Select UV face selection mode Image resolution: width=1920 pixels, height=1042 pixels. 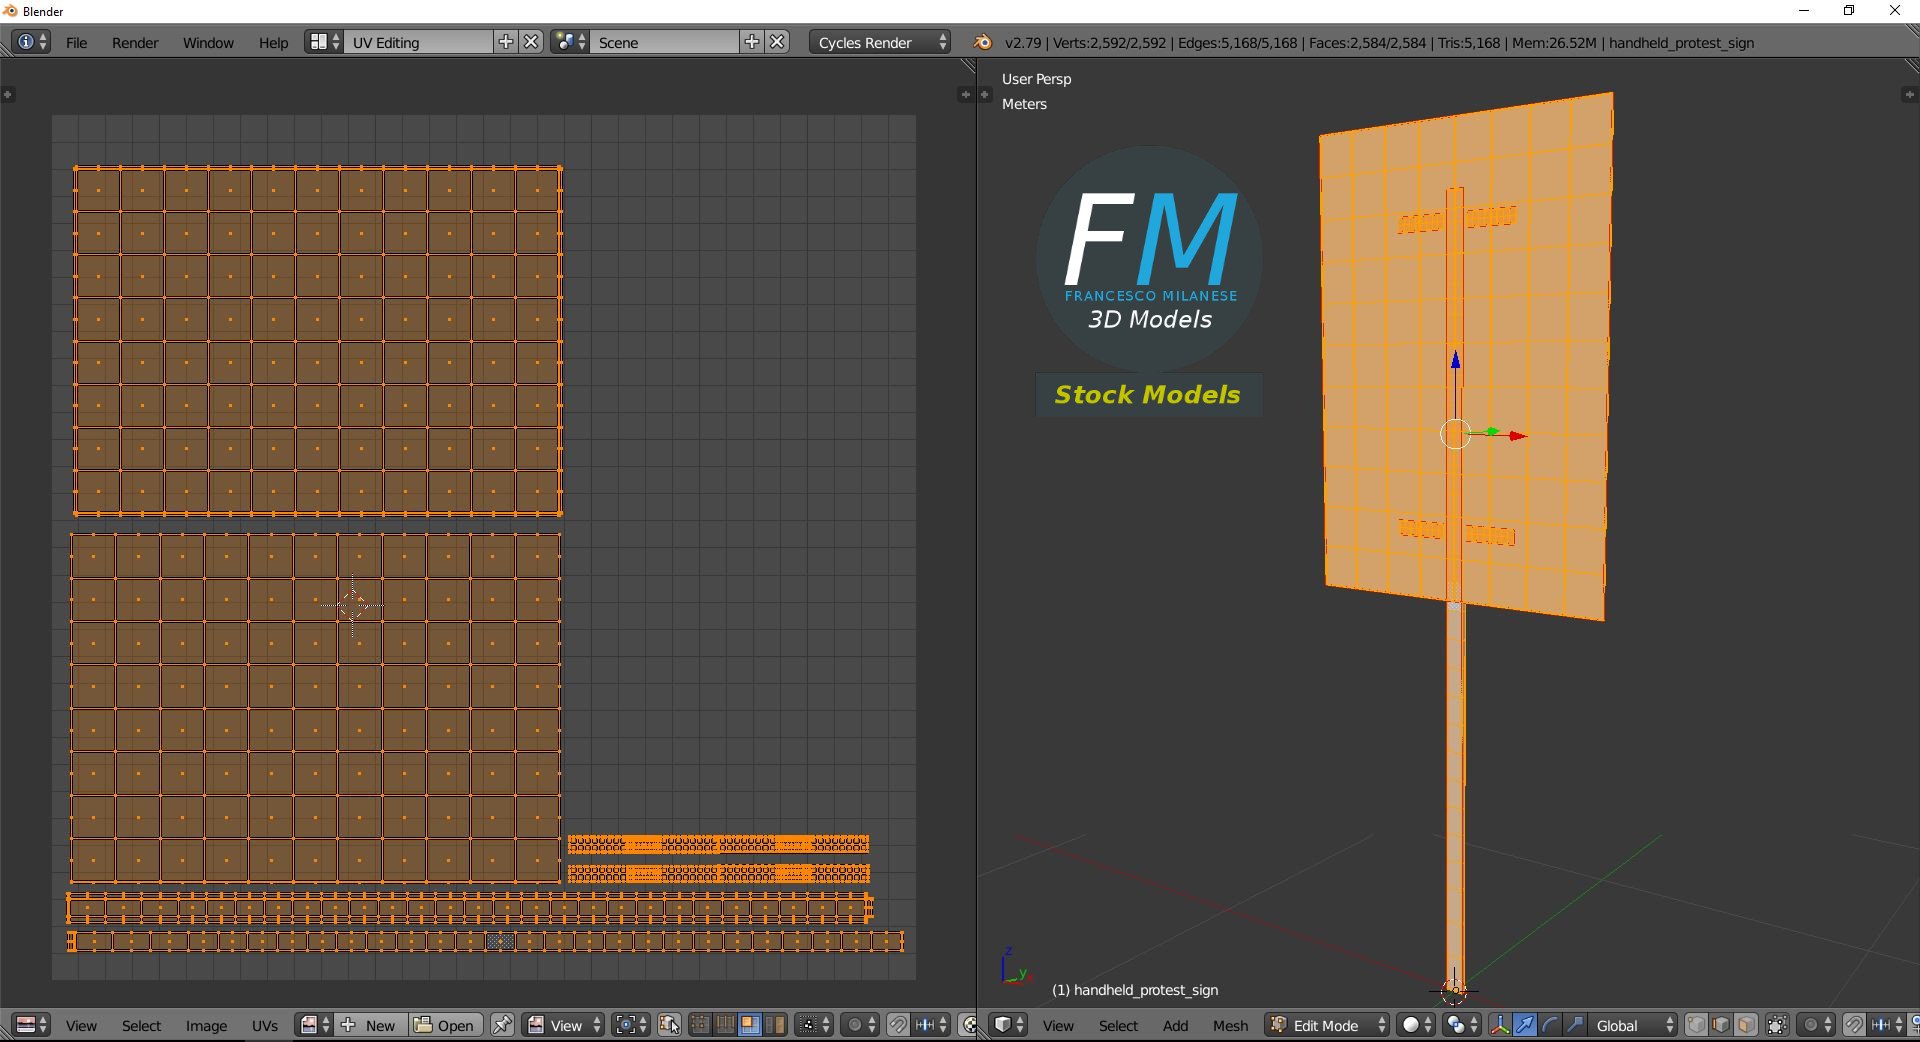tap(749, 1025)
